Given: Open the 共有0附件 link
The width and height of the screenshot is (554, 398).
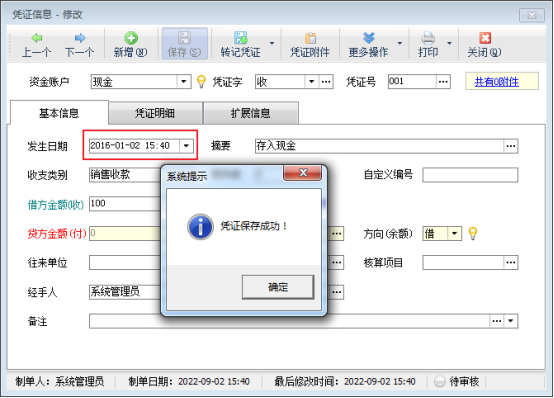Looking at the screenshot, I should tap(496, 82).
